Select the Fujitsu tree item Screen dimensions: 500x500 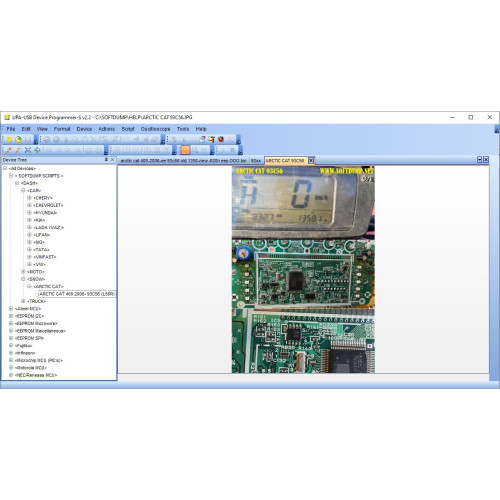(x=23, y=345)
